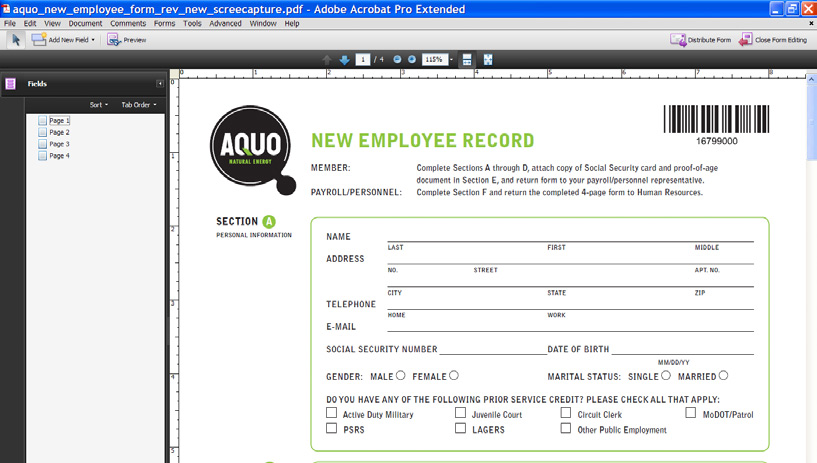Click the fit width scrolling icon
This screenshot has height=463, width=817.
(x=467, y=60)
